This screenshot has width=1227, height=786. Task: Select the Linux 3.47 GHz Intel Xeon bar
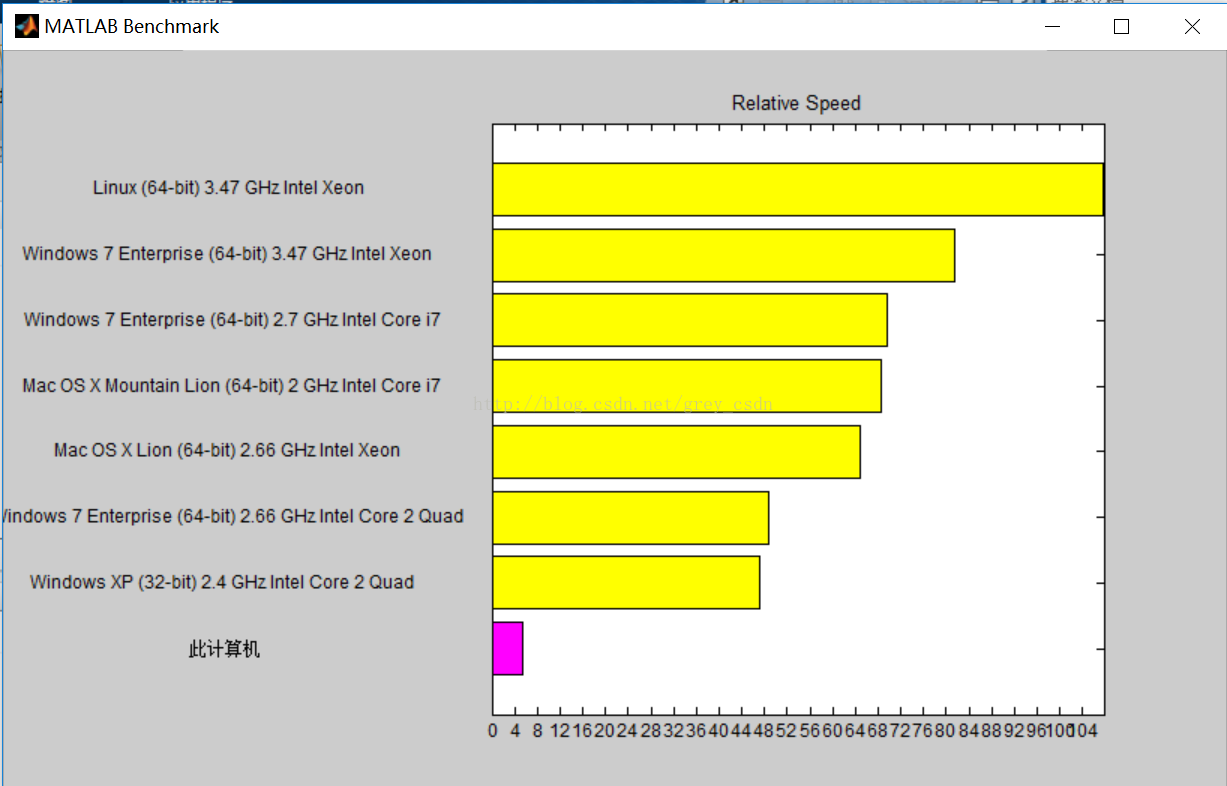pos(798,189)
